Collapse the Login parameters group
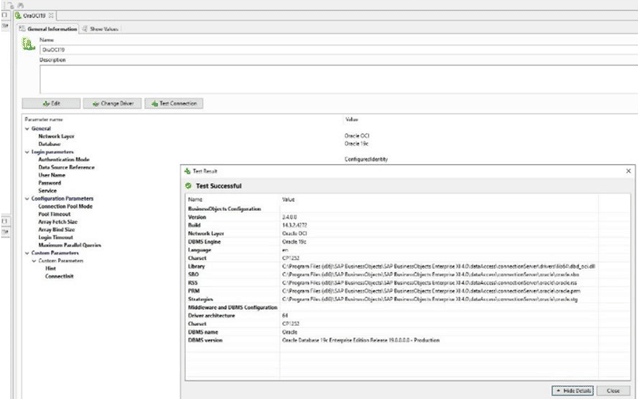This screenshot has width=638, height=399. click(x=27, y=152)
